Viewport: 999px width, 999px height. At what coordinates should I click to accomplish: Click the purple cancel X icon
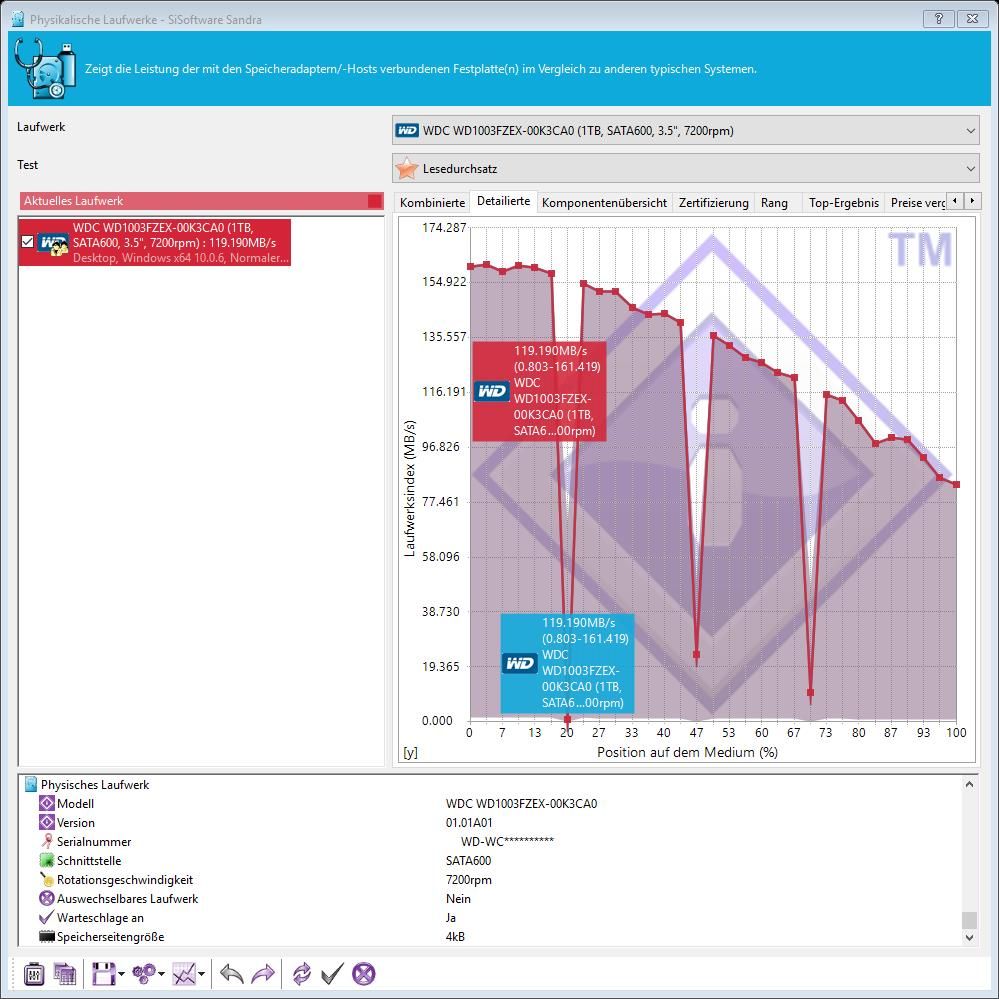[x=364, y=974]
